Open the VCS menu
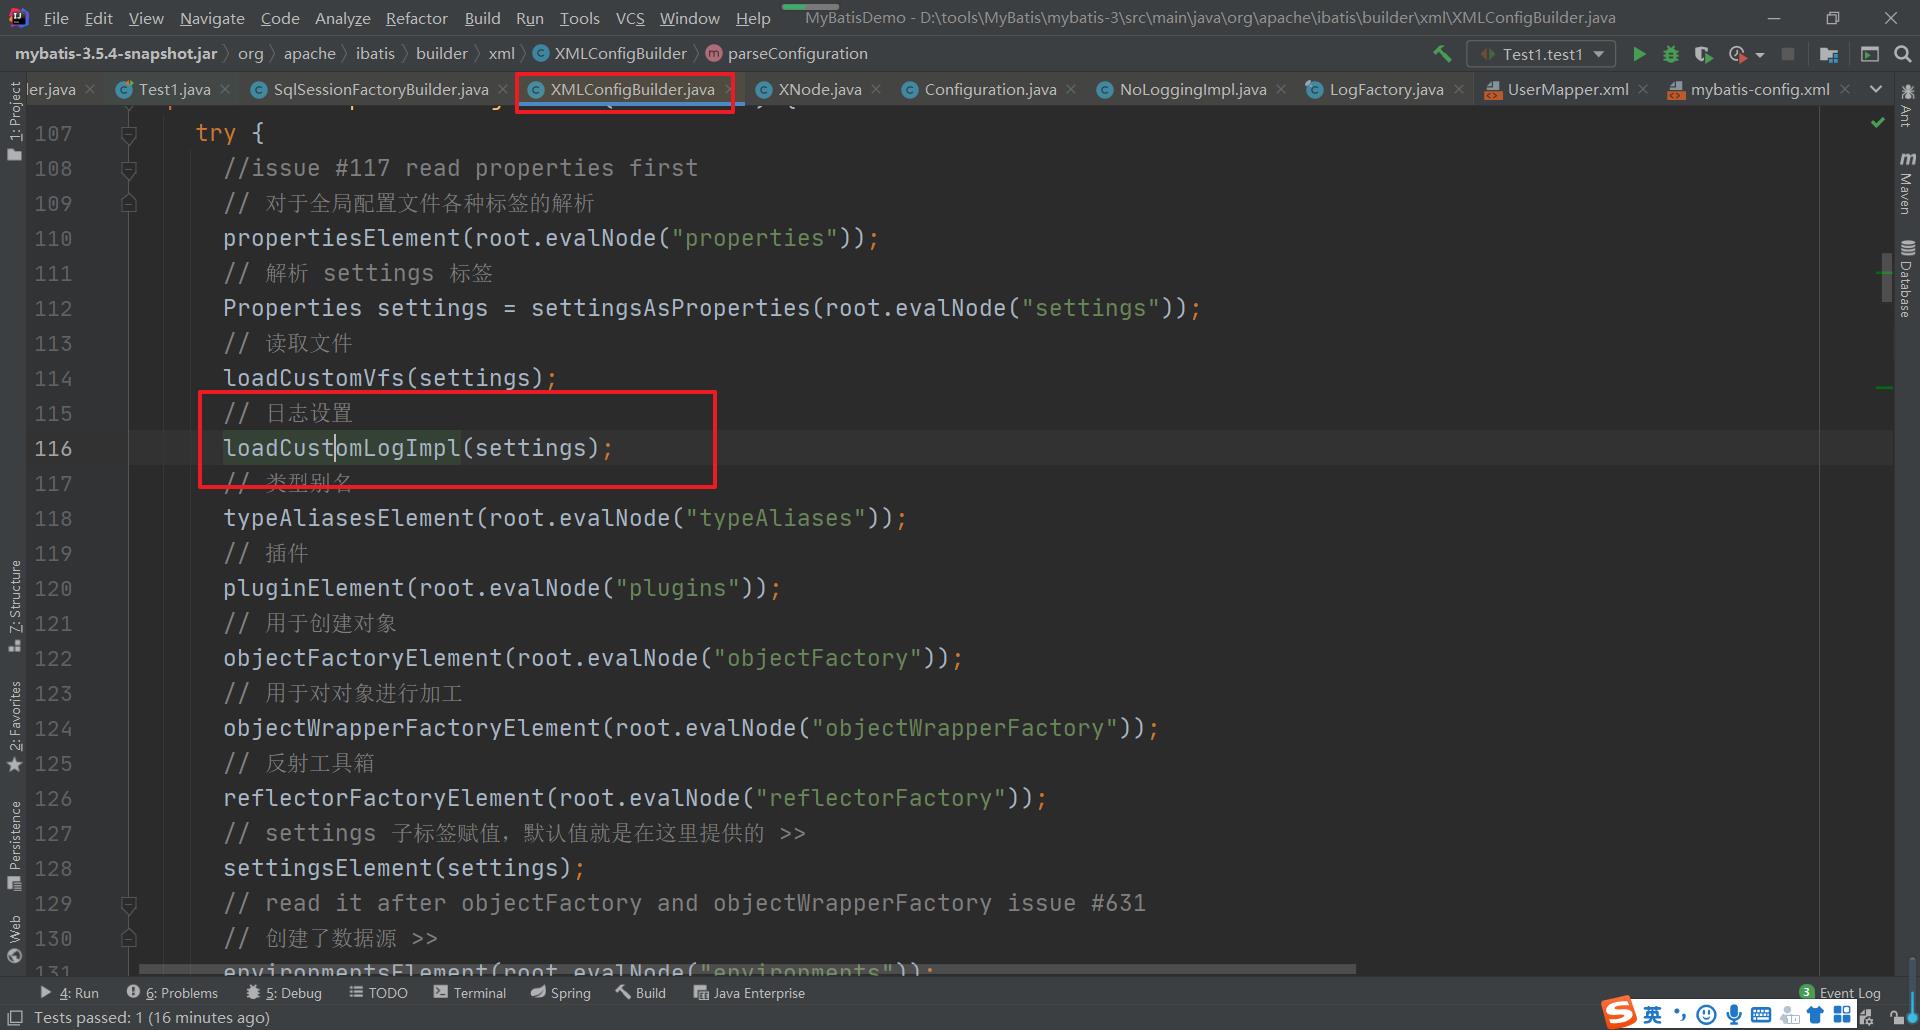 point(630,18)
